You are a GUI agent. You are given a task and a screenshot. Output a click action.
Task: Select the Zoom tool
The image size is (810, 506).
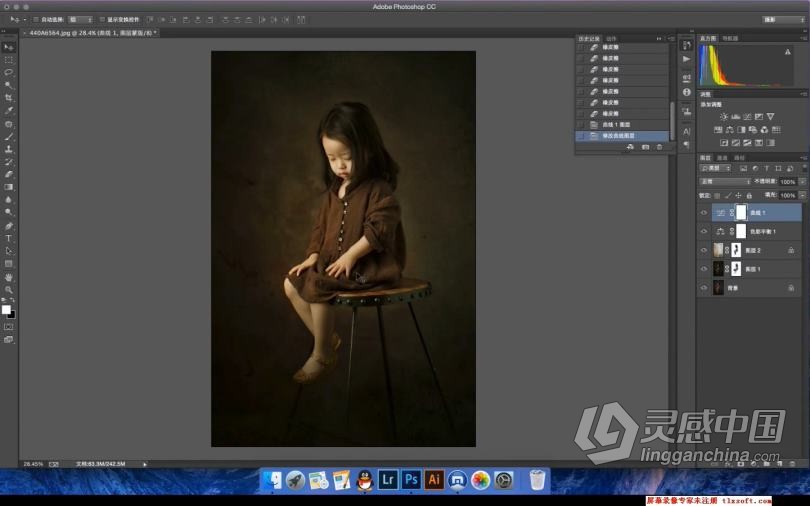[x=8, y=290]
